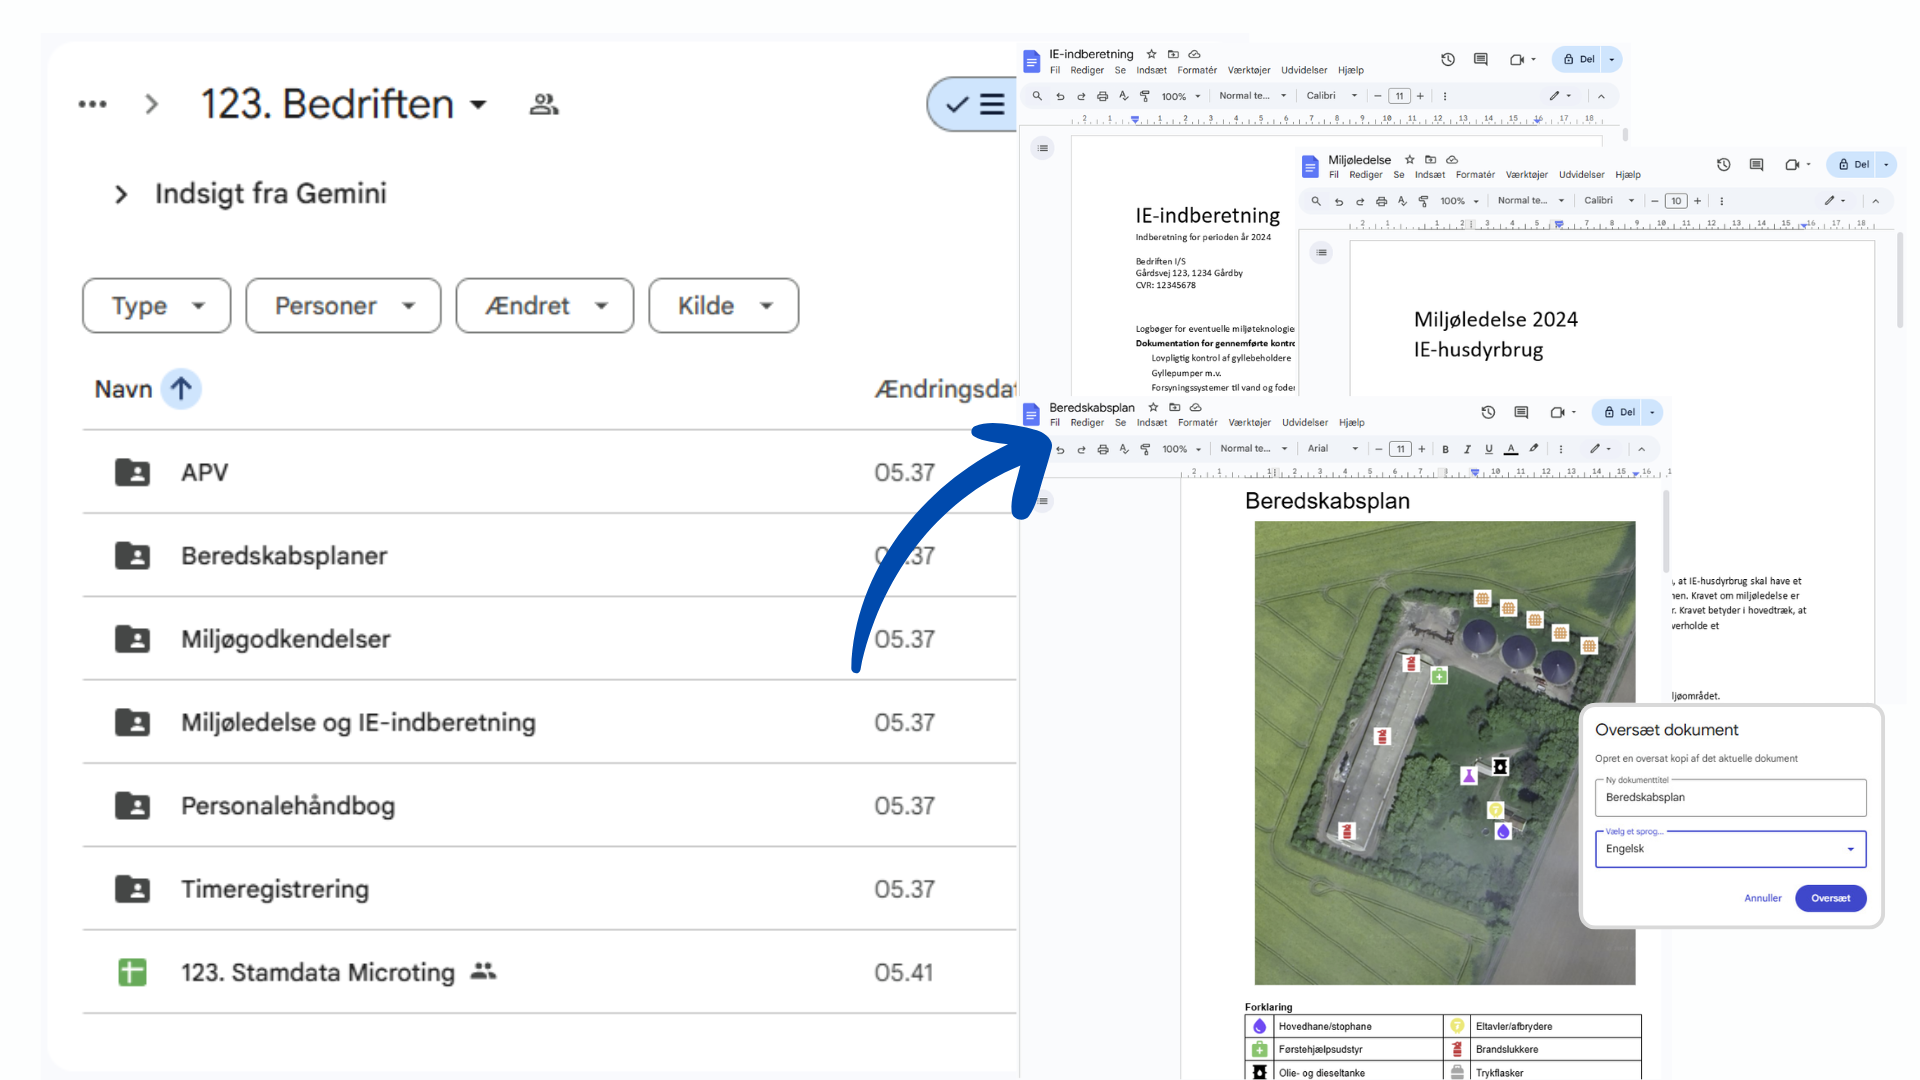Click highlight color in Beredskabsplan toolbar
The height and width of the screenshot is (1080, 1920).
pyautogui.click(x=1533, y=449)
